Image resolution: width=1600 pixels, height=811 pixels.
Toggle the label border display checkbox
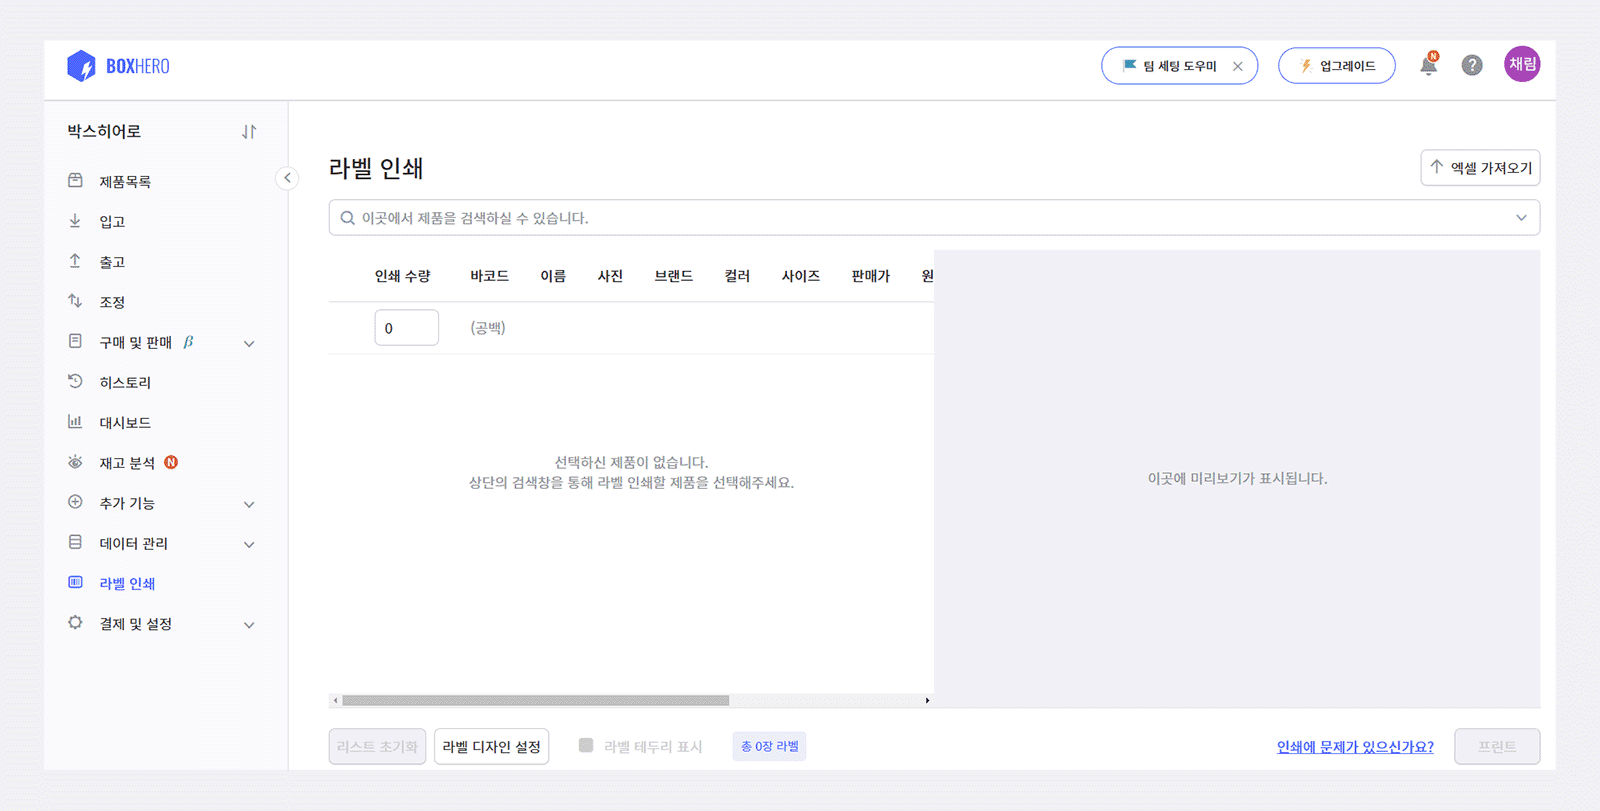586,746
